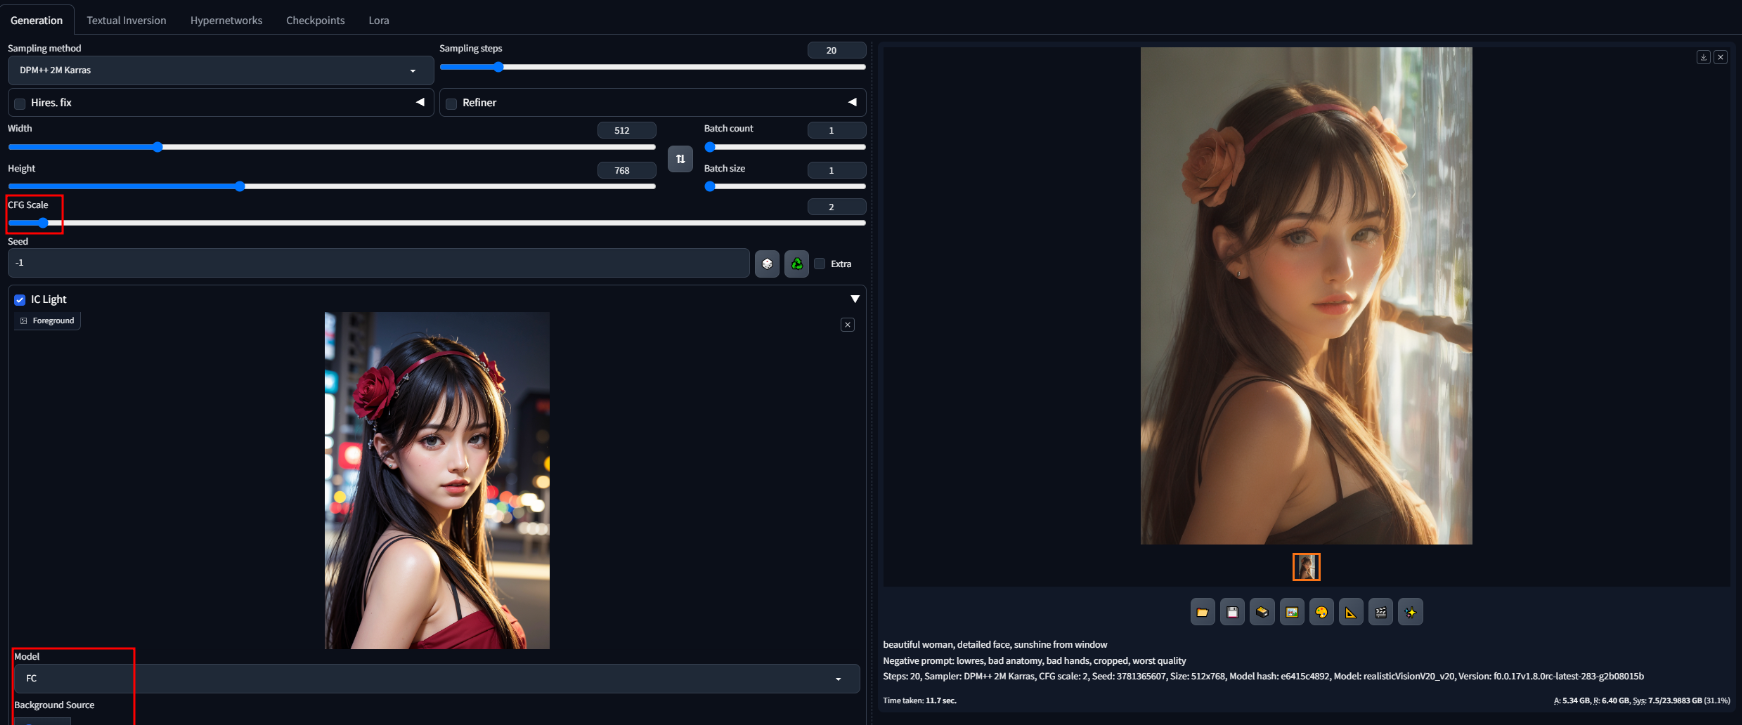The width and height of the screenshot is (1742, 725).
Task: Click the Sampling steps value field
Action: (837, 50)
